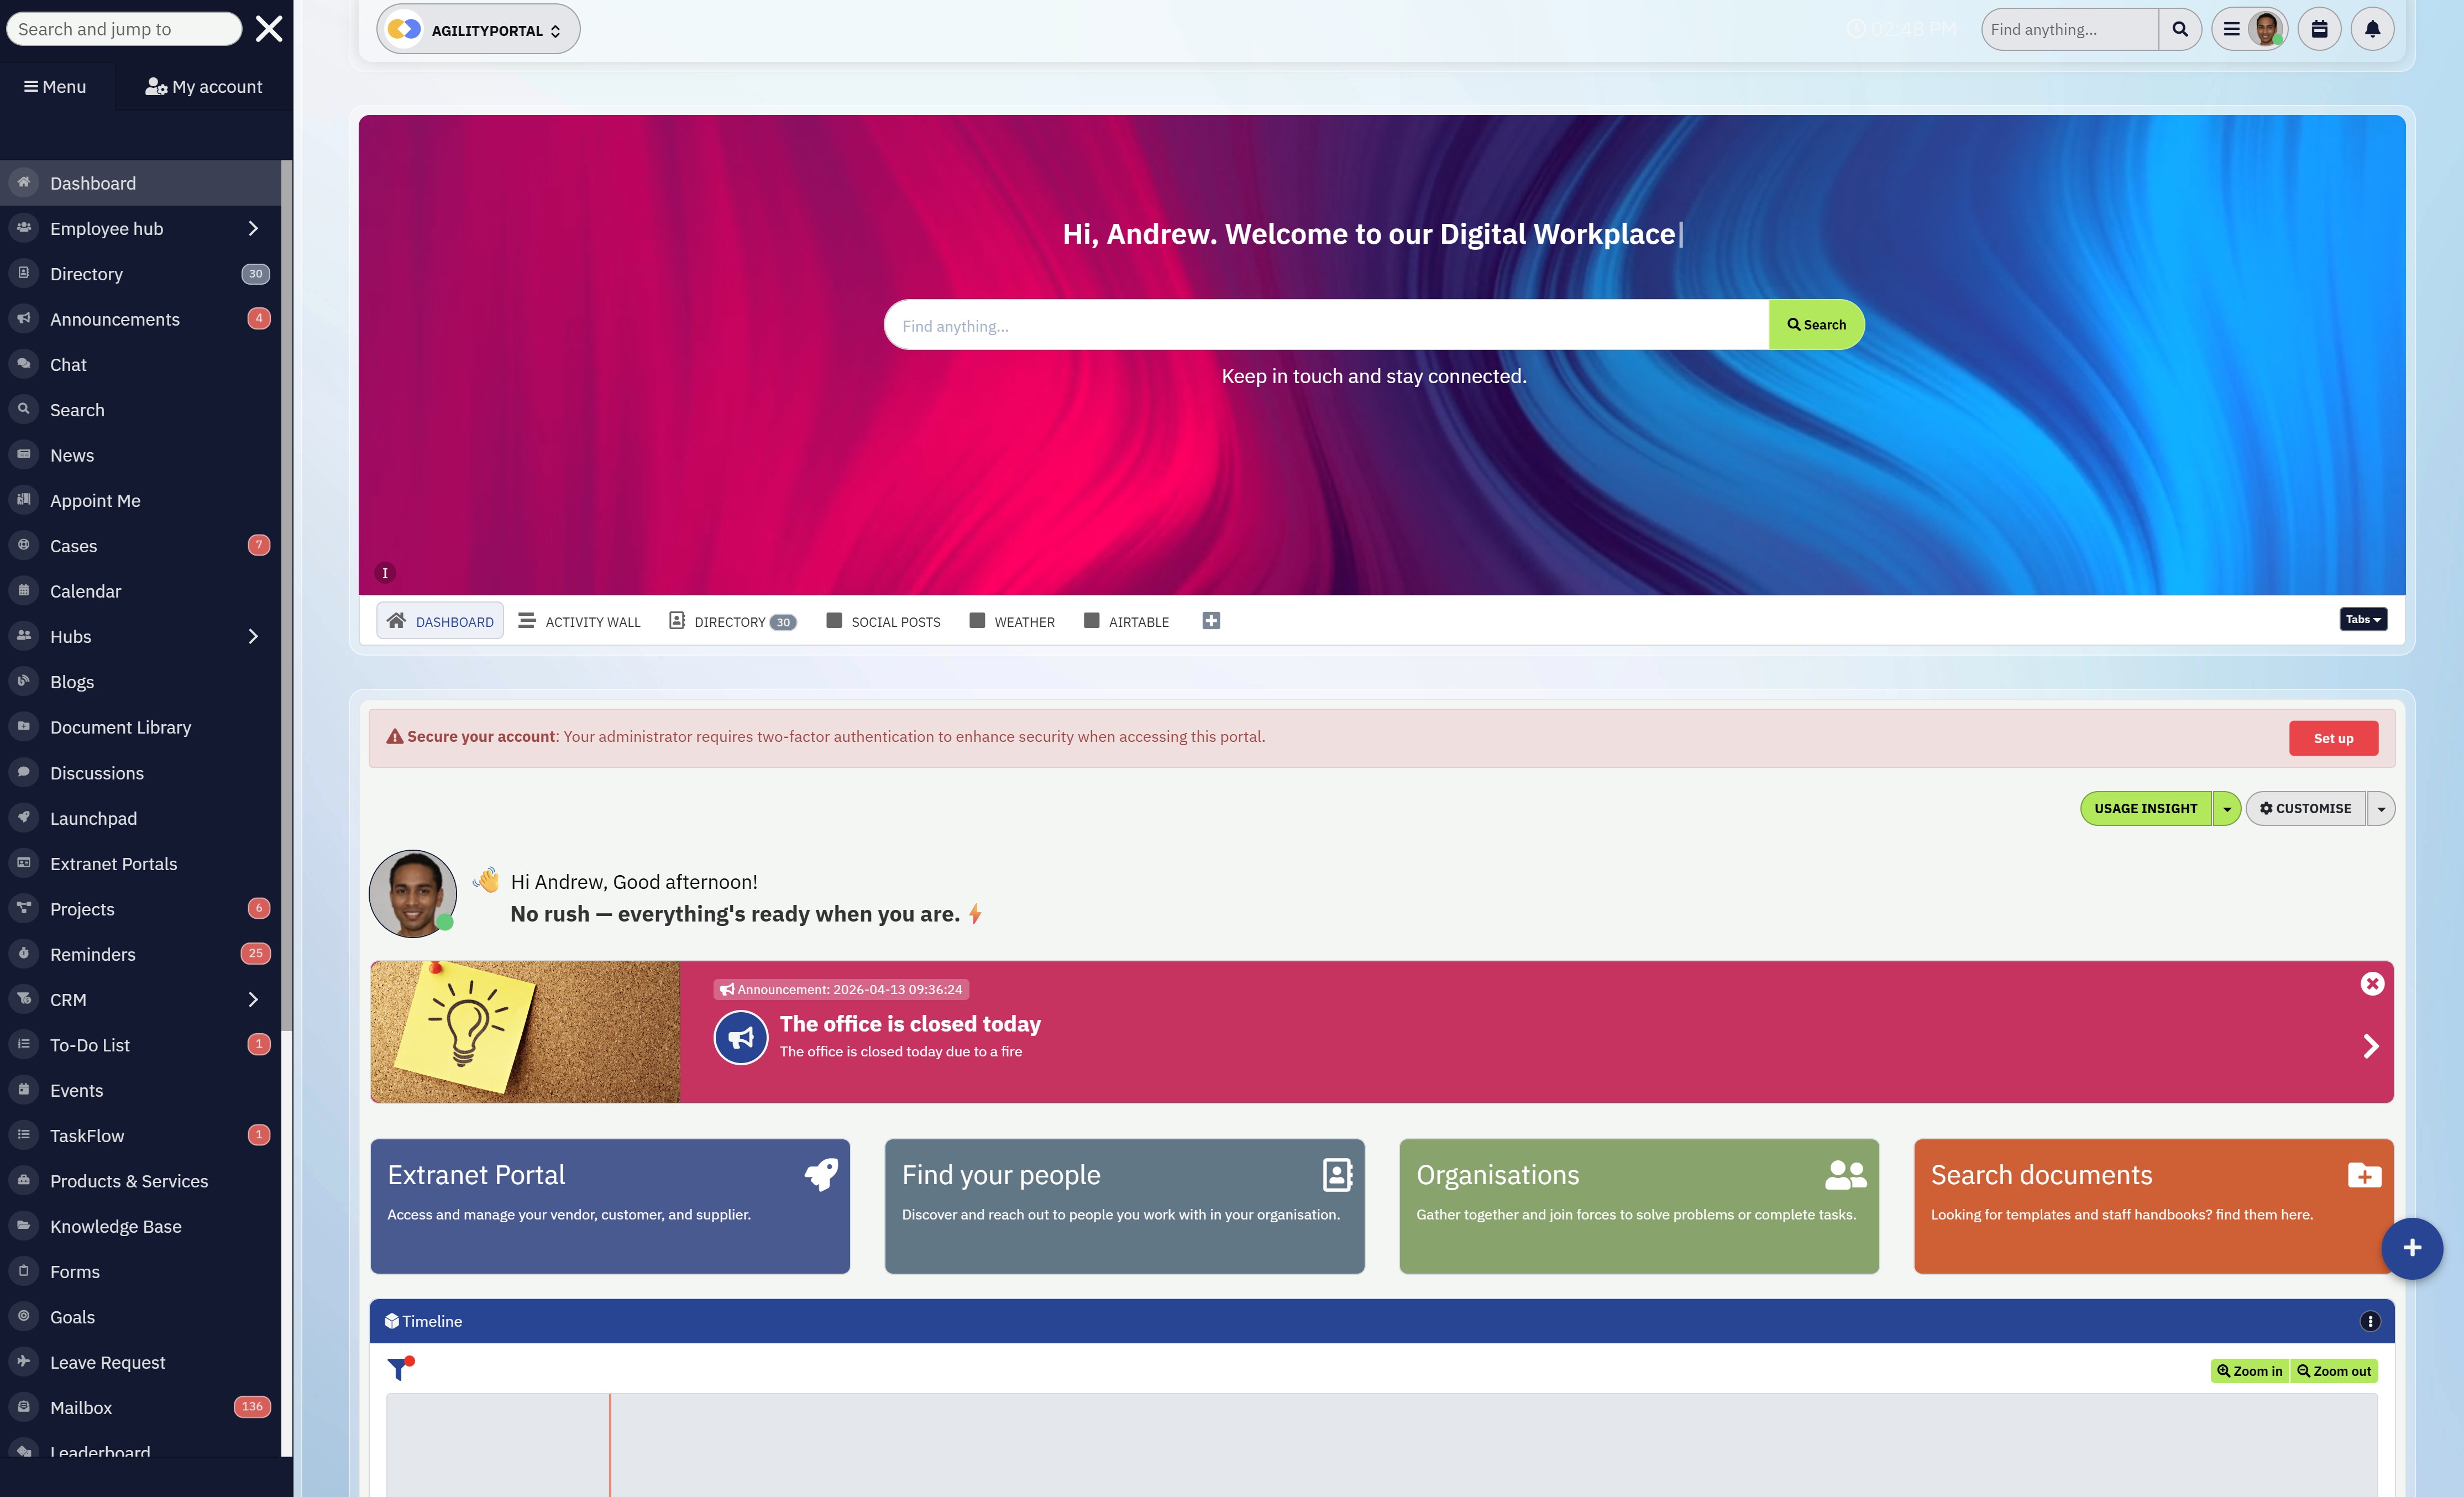Image resolution: width=2464 pixels, height=1497 pixels.
Task: Close the sidebar search with X
Action: click(269, 29)
